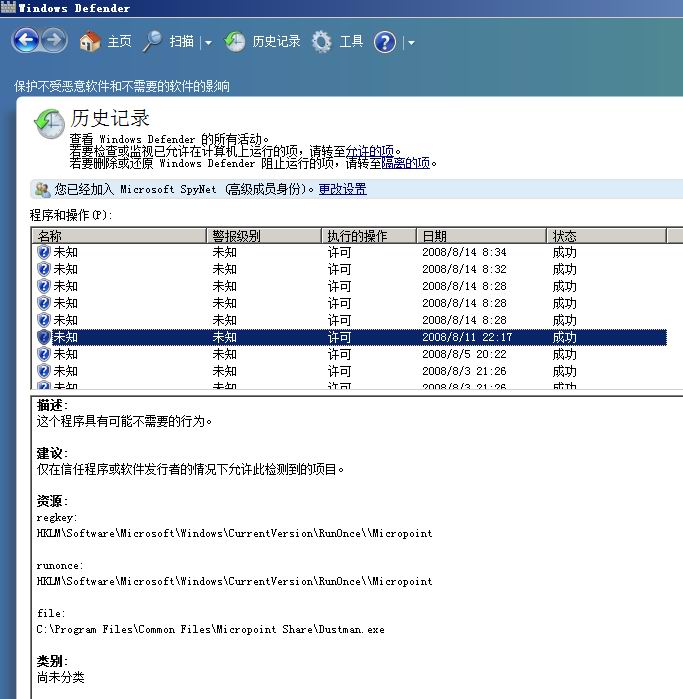Click the 尚未分类 category value
The image size is (683, 699).
[x=61, y=678]
